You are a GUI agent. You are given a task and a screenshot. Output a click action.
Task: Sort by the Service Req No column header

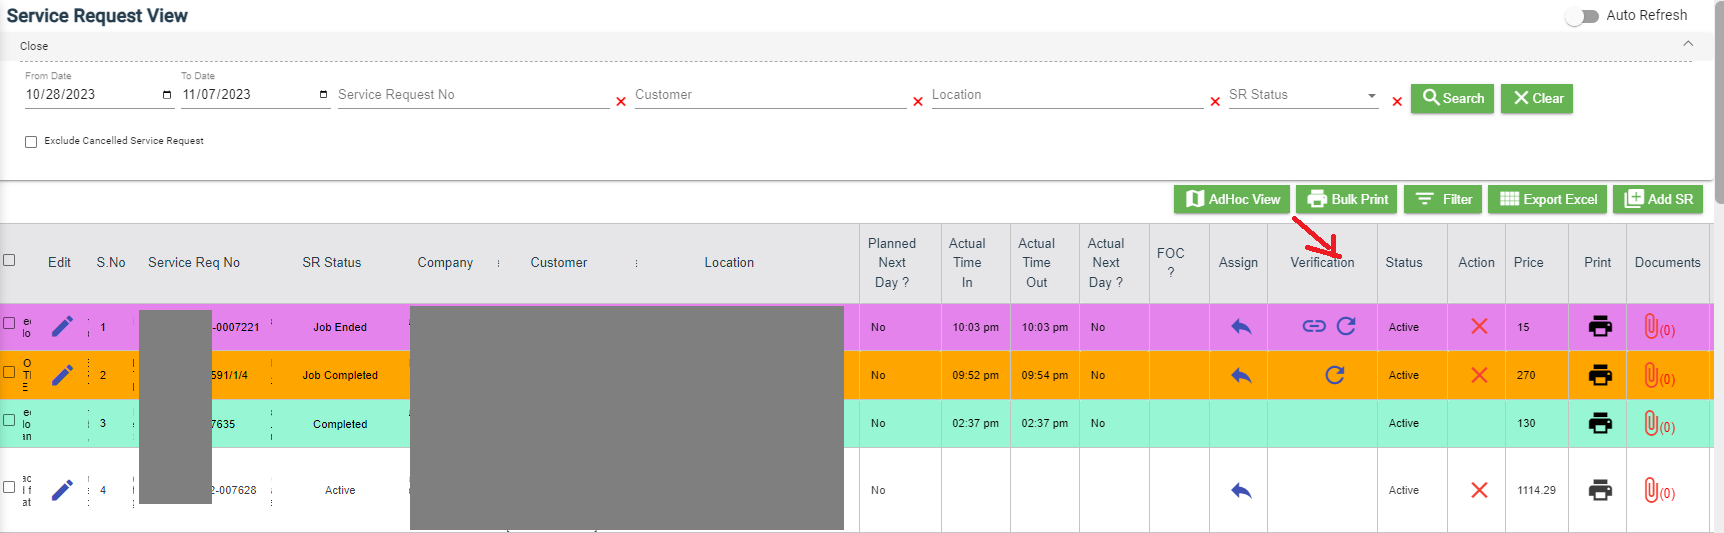pyautogui.click(x=194, y=263)
